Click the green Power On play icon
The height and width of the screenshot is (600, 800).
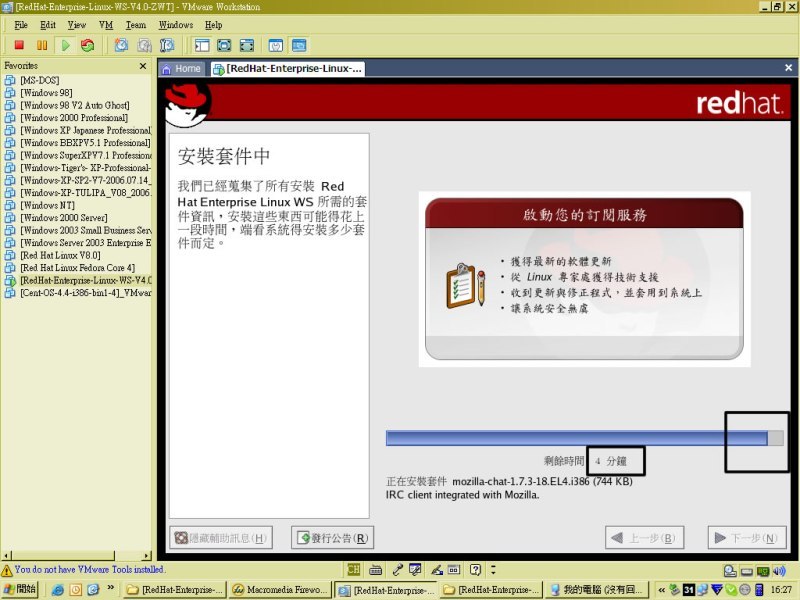pyautogui.click(x=65, y=45)
